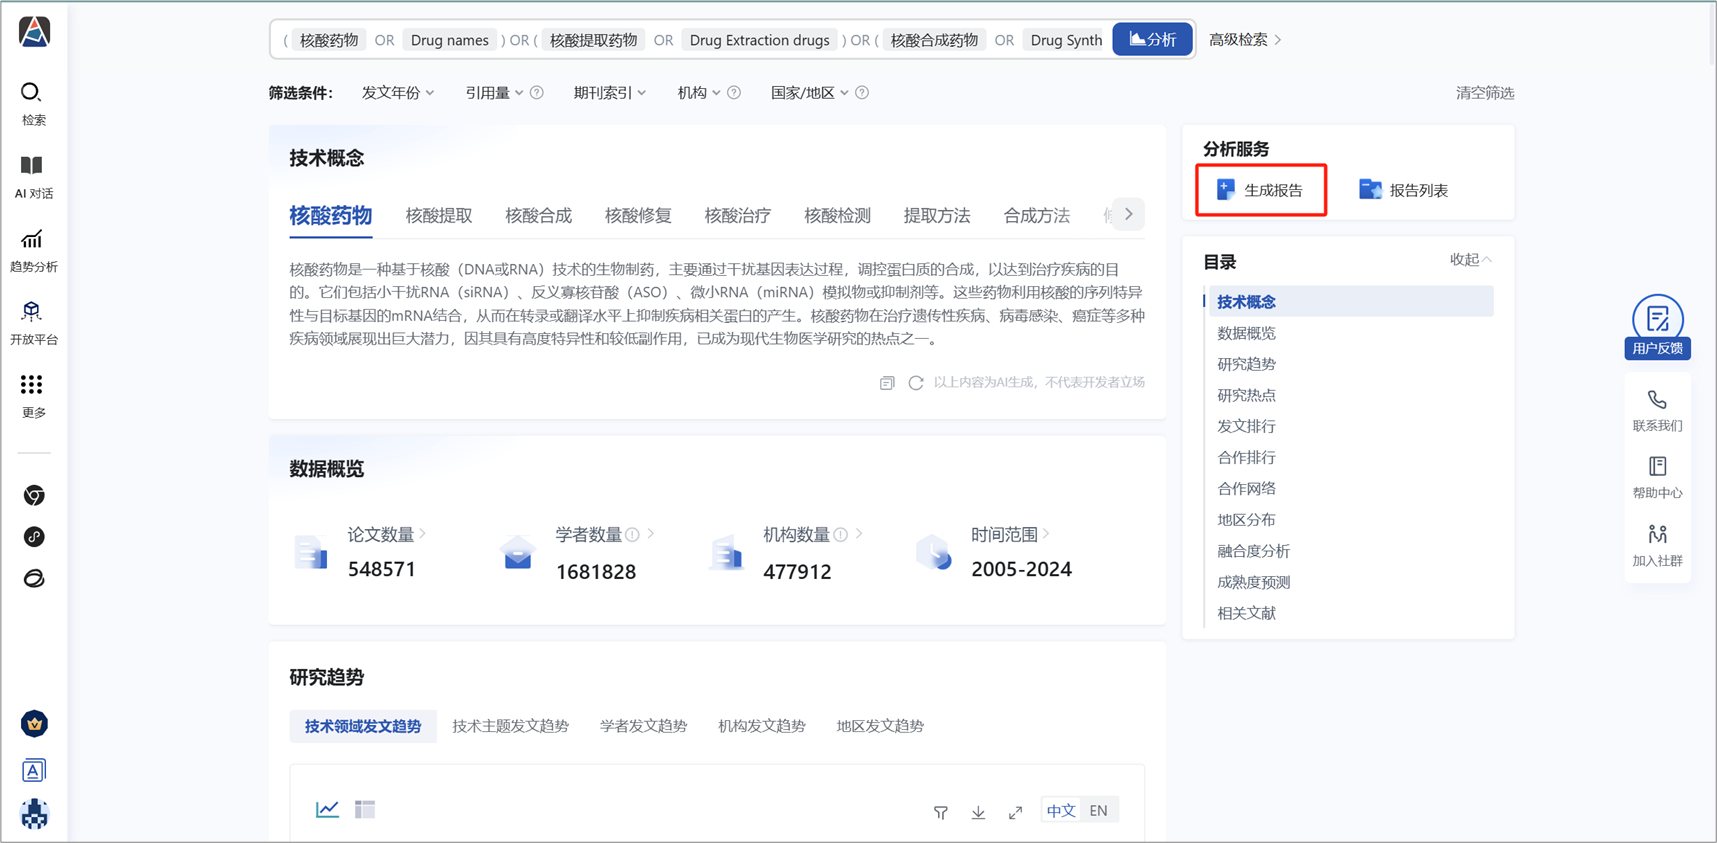1717x843 pixels.
Task: Switch to 地区发文趋势 tab
Action: 880,726
